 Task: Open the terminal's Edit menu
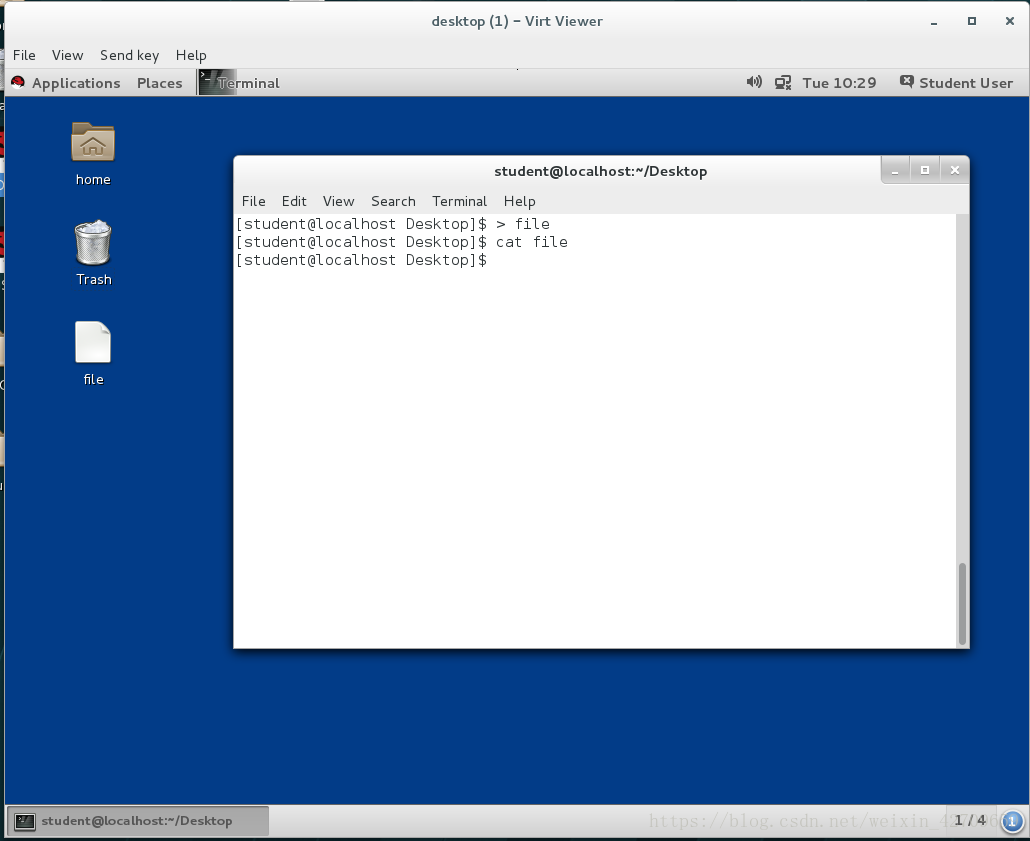pos(294,201)
